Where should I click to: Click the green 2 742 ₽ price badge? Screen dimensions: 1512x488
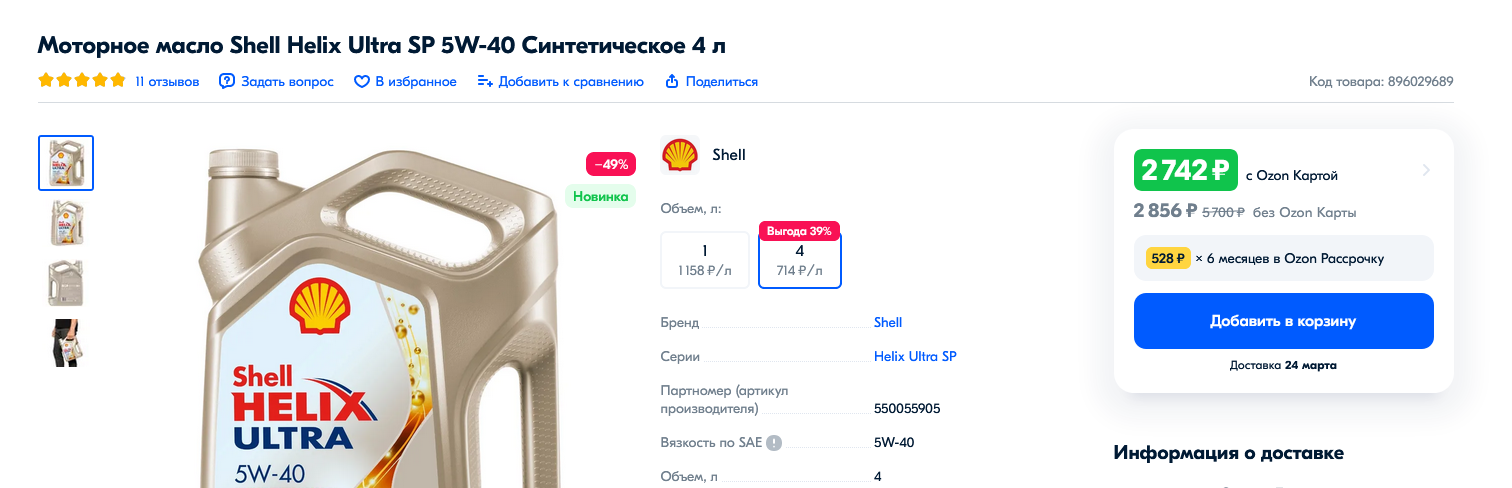point(1186,170)
